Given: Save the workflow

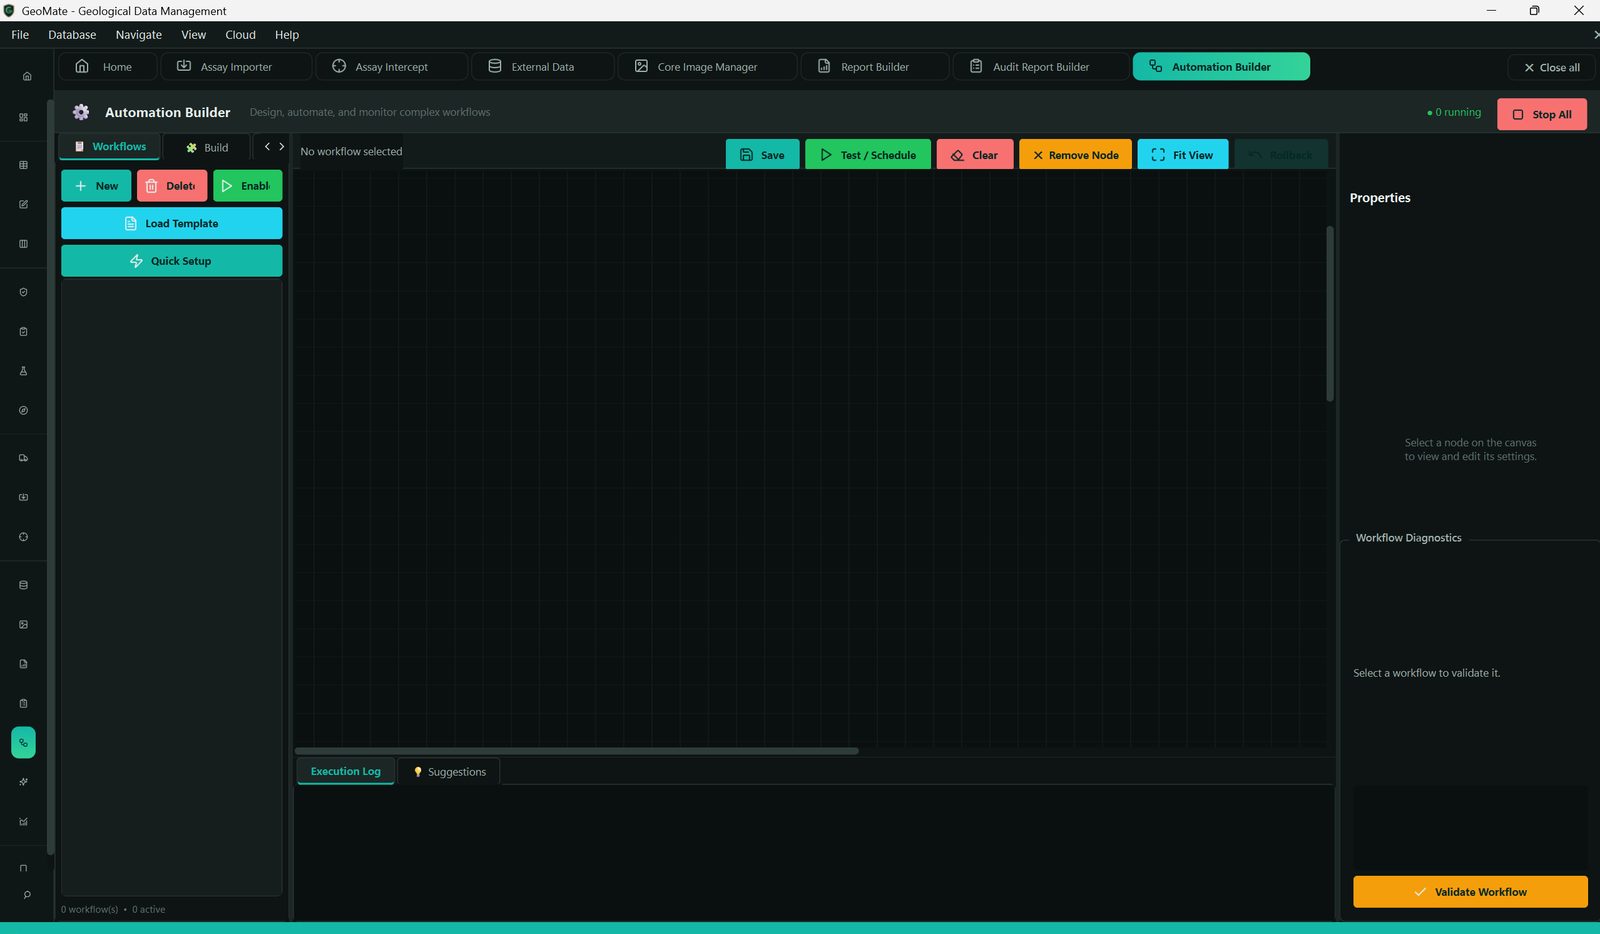Looking at the screenshot, I should [762, 155].
